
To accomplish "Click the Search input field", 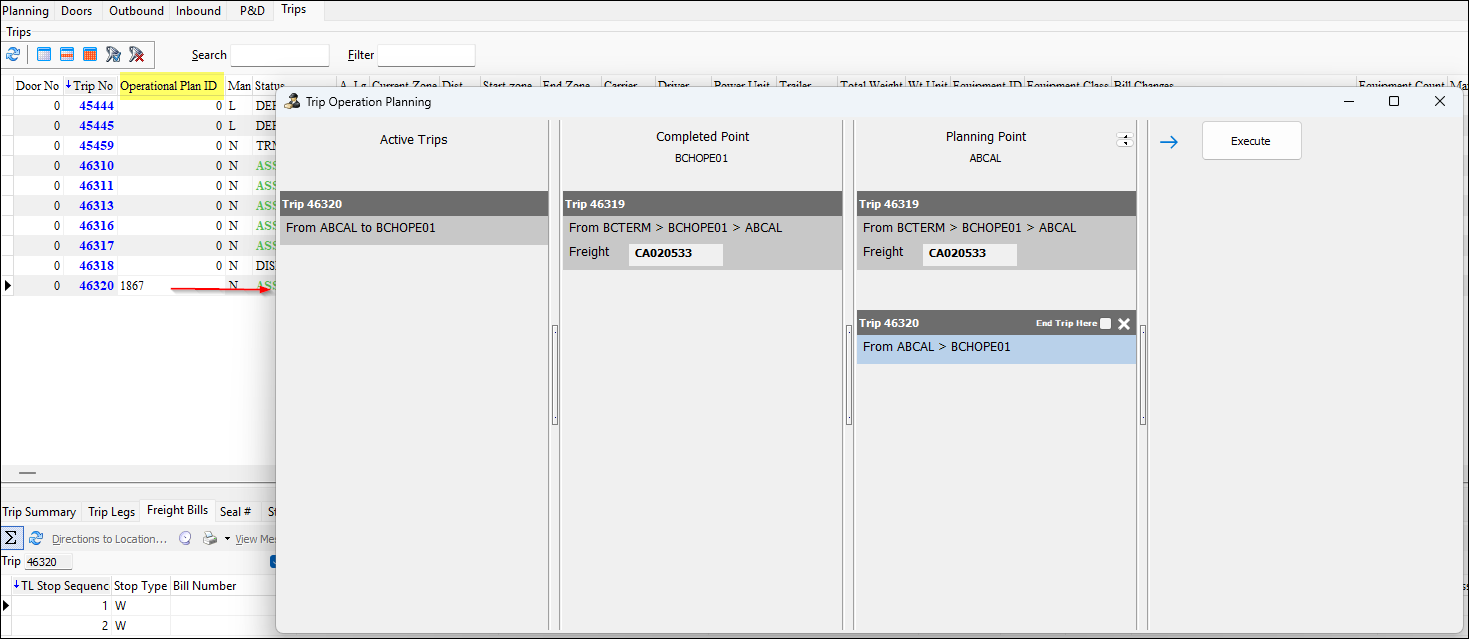I will [280, 55].
